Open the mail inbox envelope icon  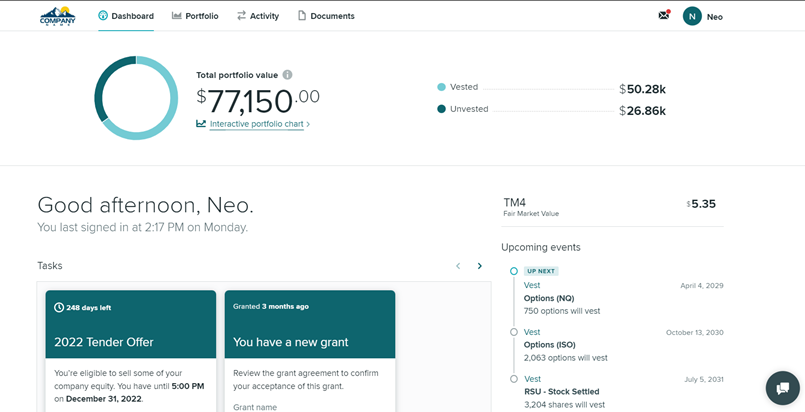pyautogui.click(x=664, y=15)
